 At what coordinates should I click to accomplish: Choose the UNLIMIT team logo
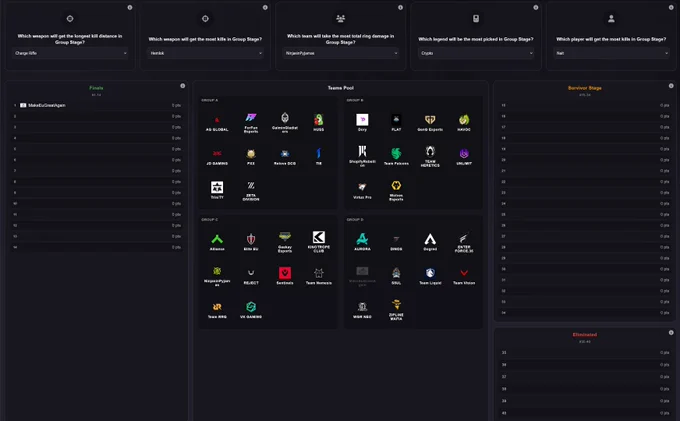click(464, 153)
